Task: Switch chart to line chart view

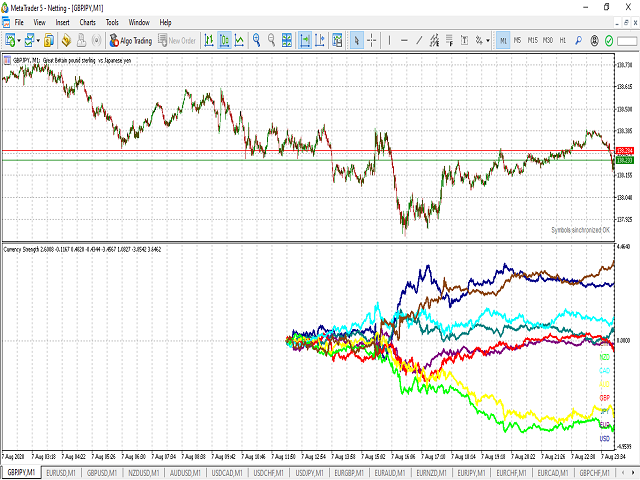Action: pyautogui.click(x=240, y=40)
